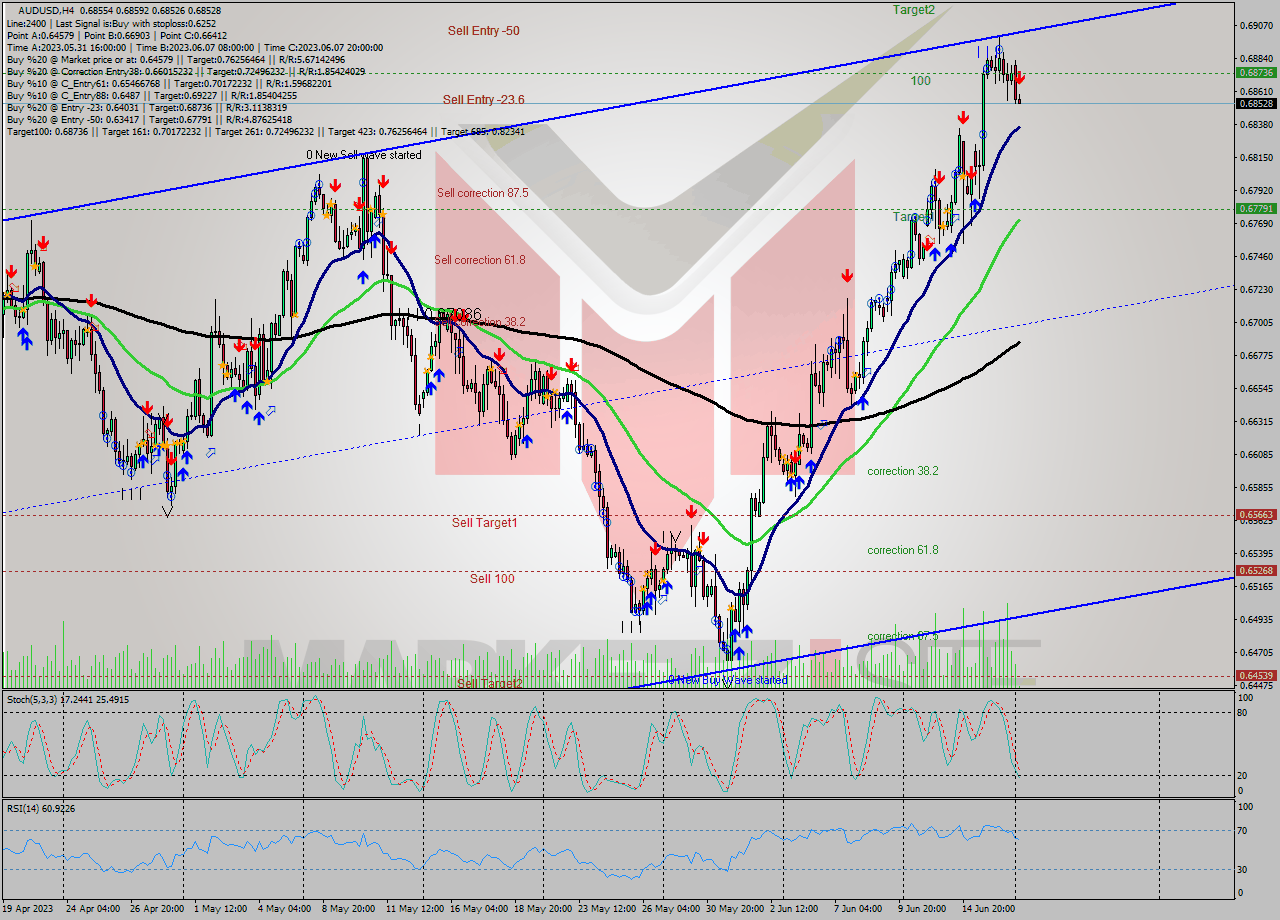Click the Stochastic scale 80 level

tap(1243, 712)
